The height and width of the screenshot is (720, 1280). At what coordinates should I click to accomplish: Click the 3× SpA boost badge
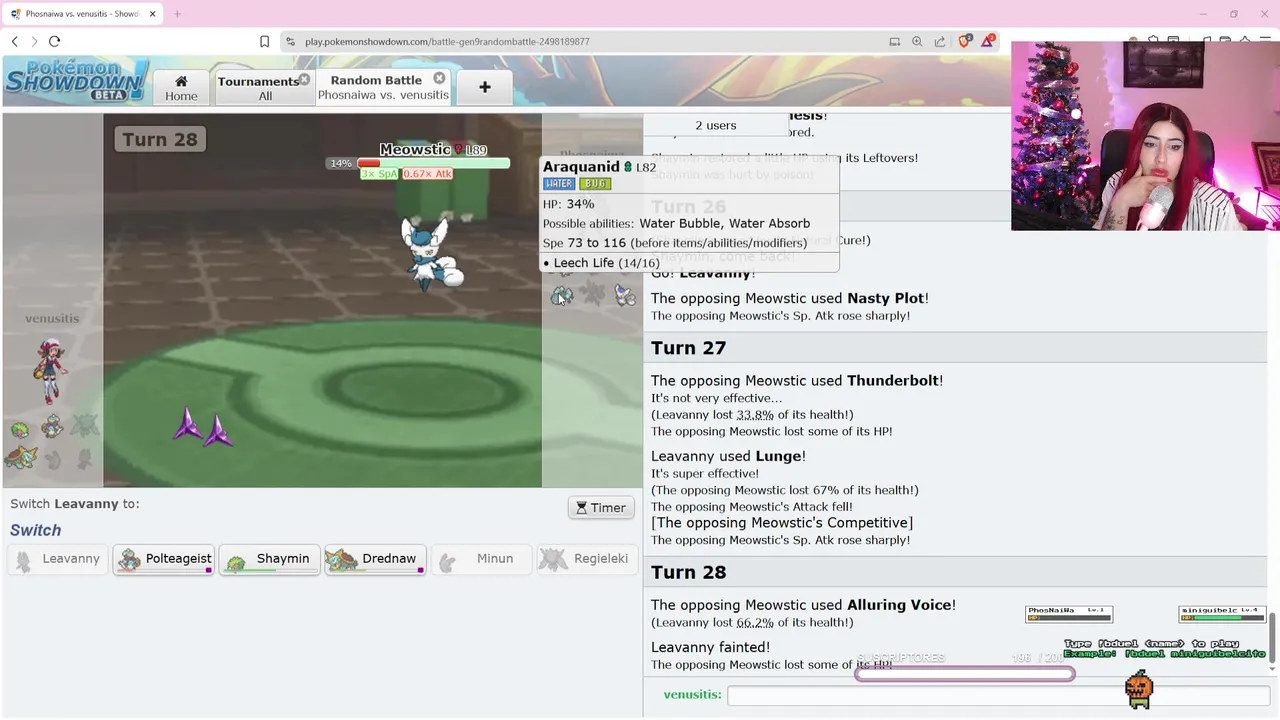tap(380, 174)
